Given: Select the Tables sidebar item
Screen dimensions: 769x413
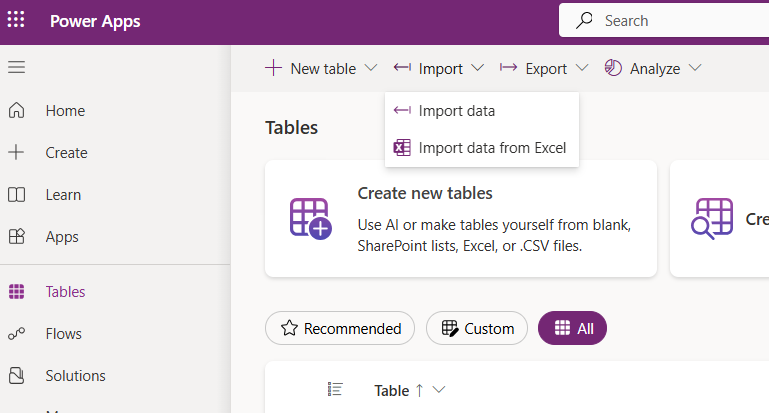Looking at the screenshot, I should [x=65, y=292].
